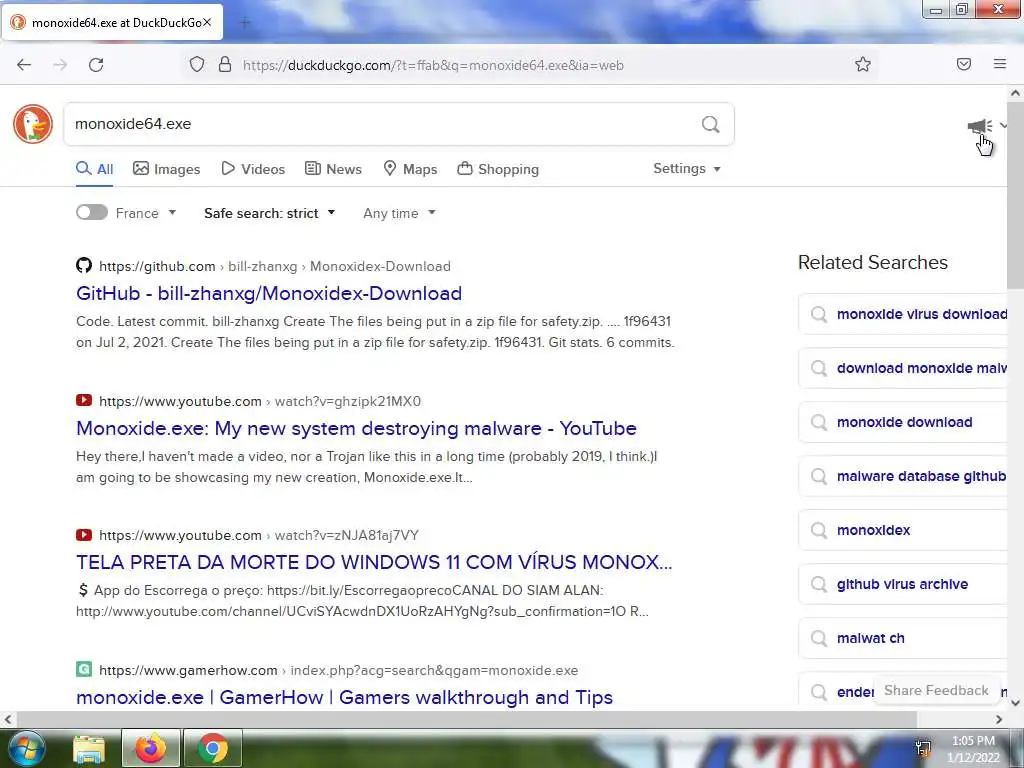The image size is (1024, 768).
Task: Reload the current page
Action: [x=96, y=65]
